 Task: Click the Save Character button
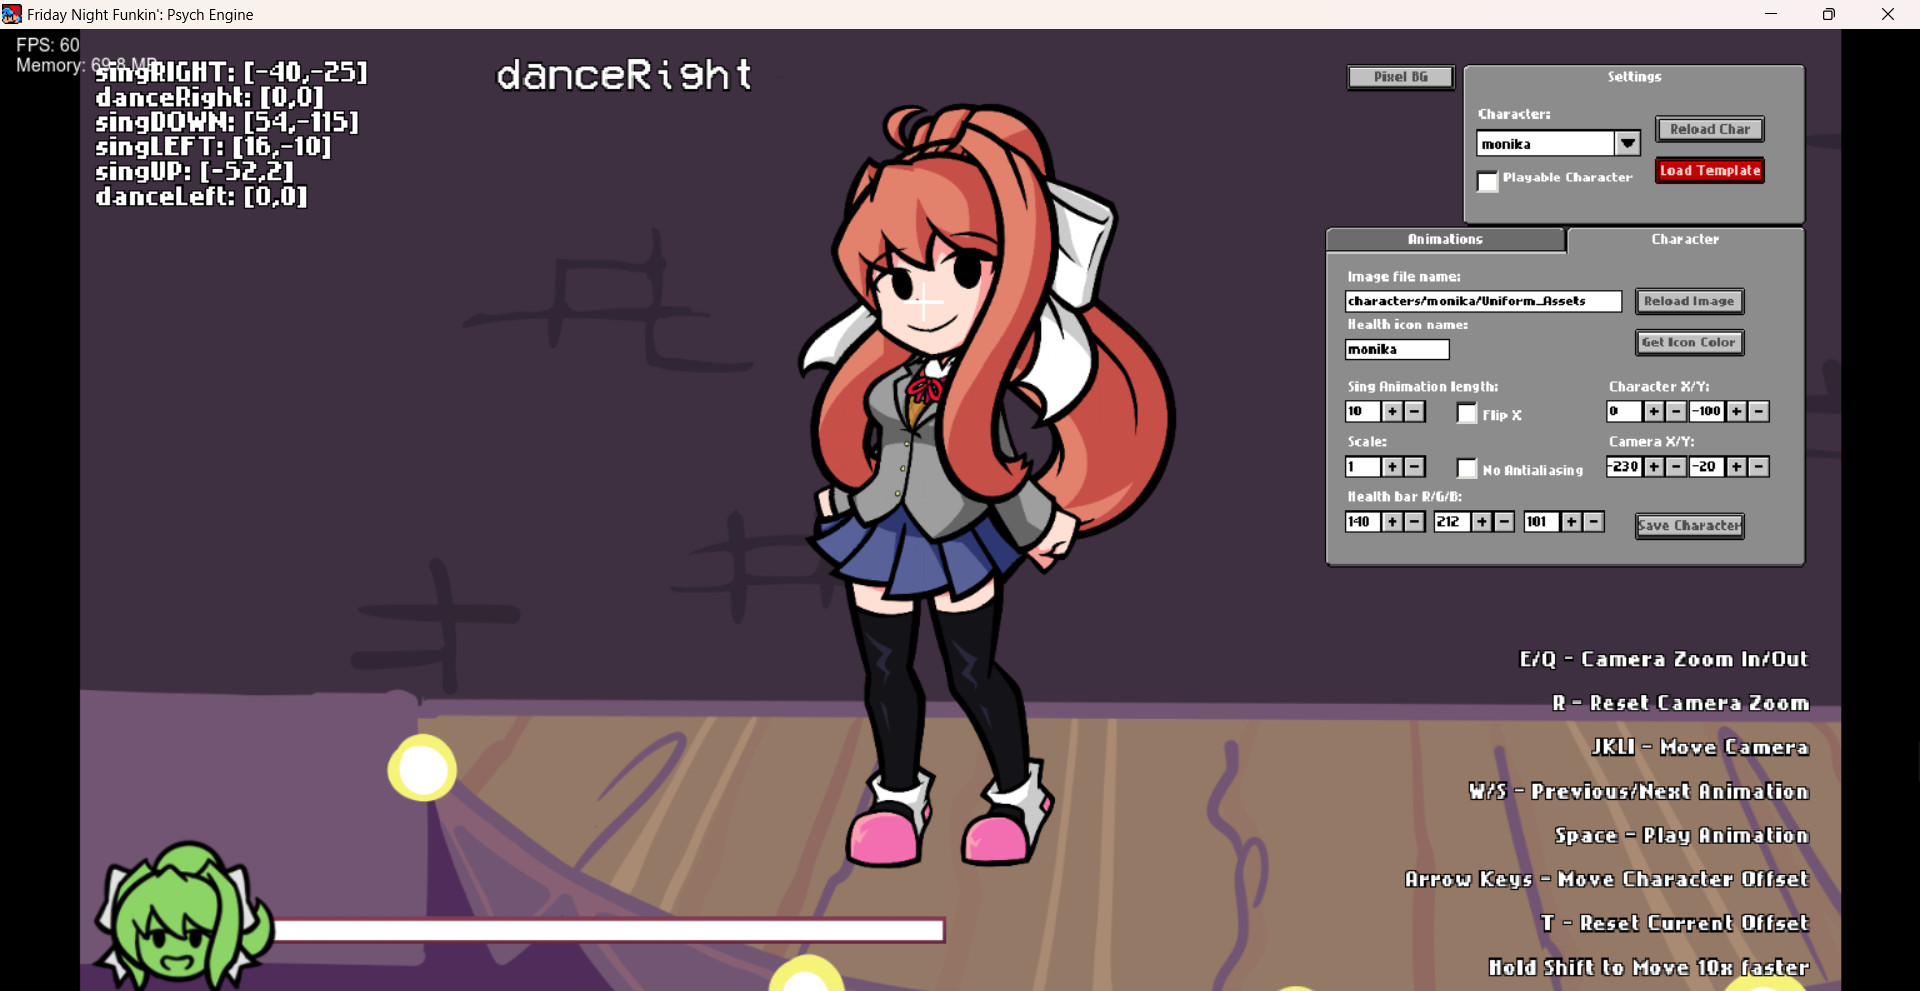click(1689, 526)
